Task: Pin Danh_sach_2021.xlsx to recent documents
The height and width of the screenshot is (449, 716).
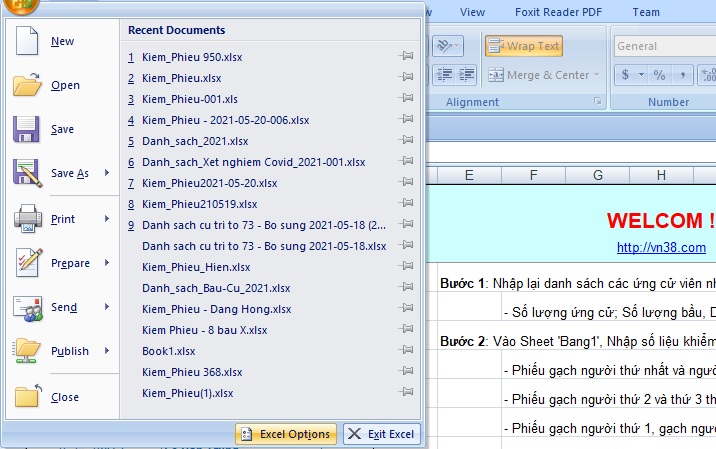Action: 406,141
